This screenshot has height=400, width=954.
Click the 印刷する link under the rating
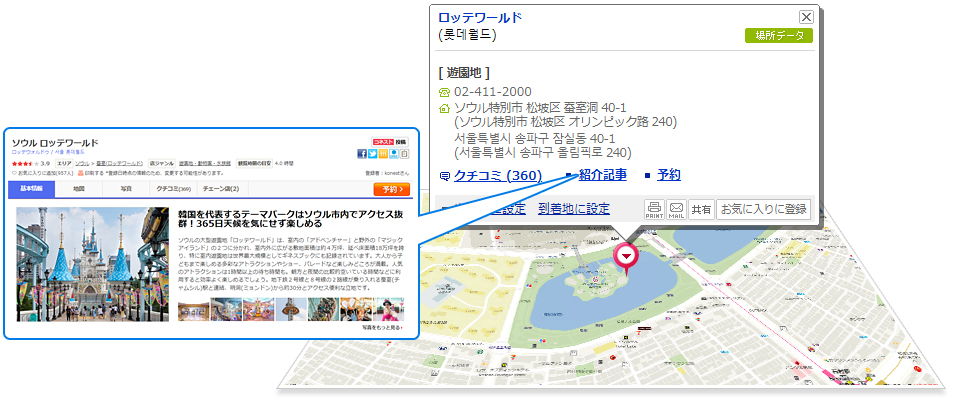tap(89, 173)
